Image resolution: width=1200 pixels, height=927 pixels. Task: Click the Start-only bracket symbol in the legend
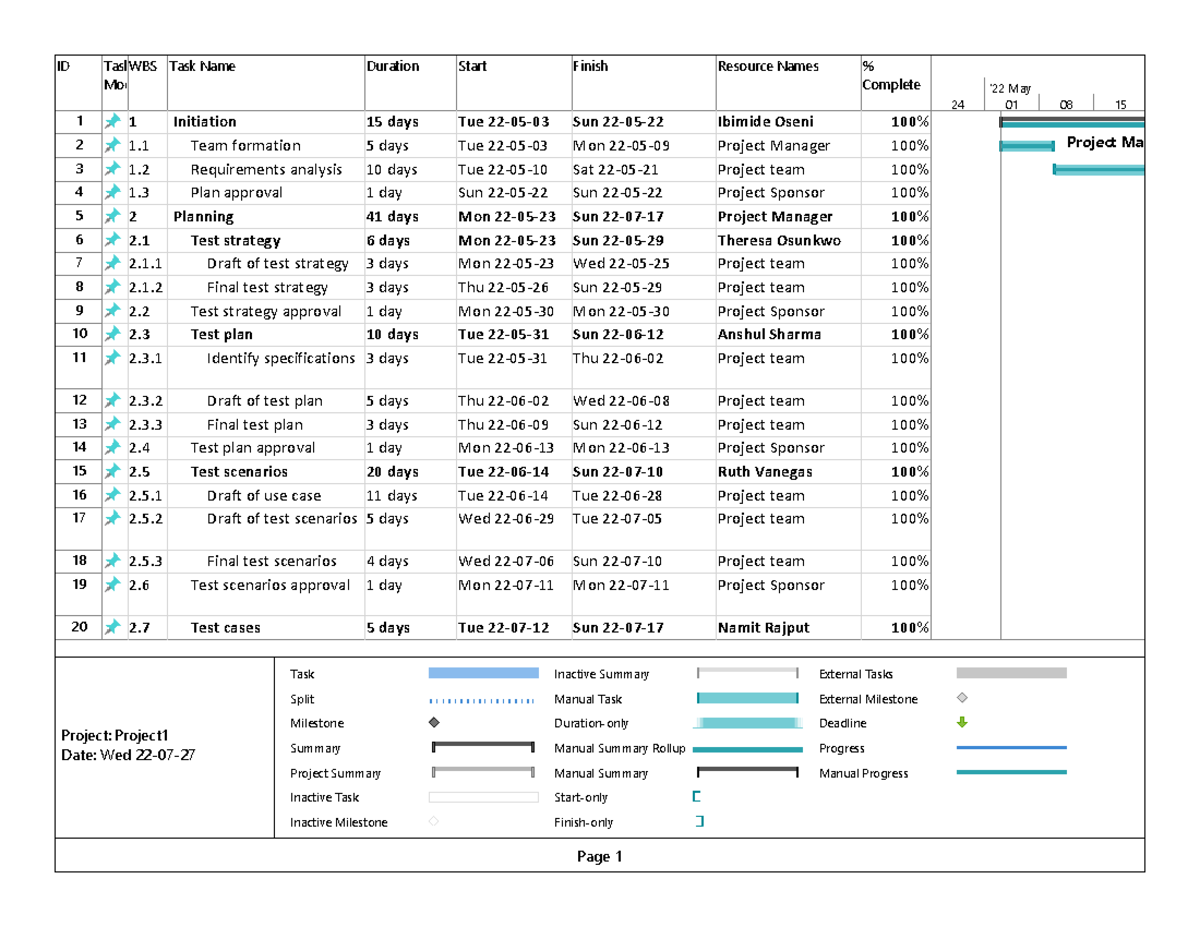(x=697, y=798)
